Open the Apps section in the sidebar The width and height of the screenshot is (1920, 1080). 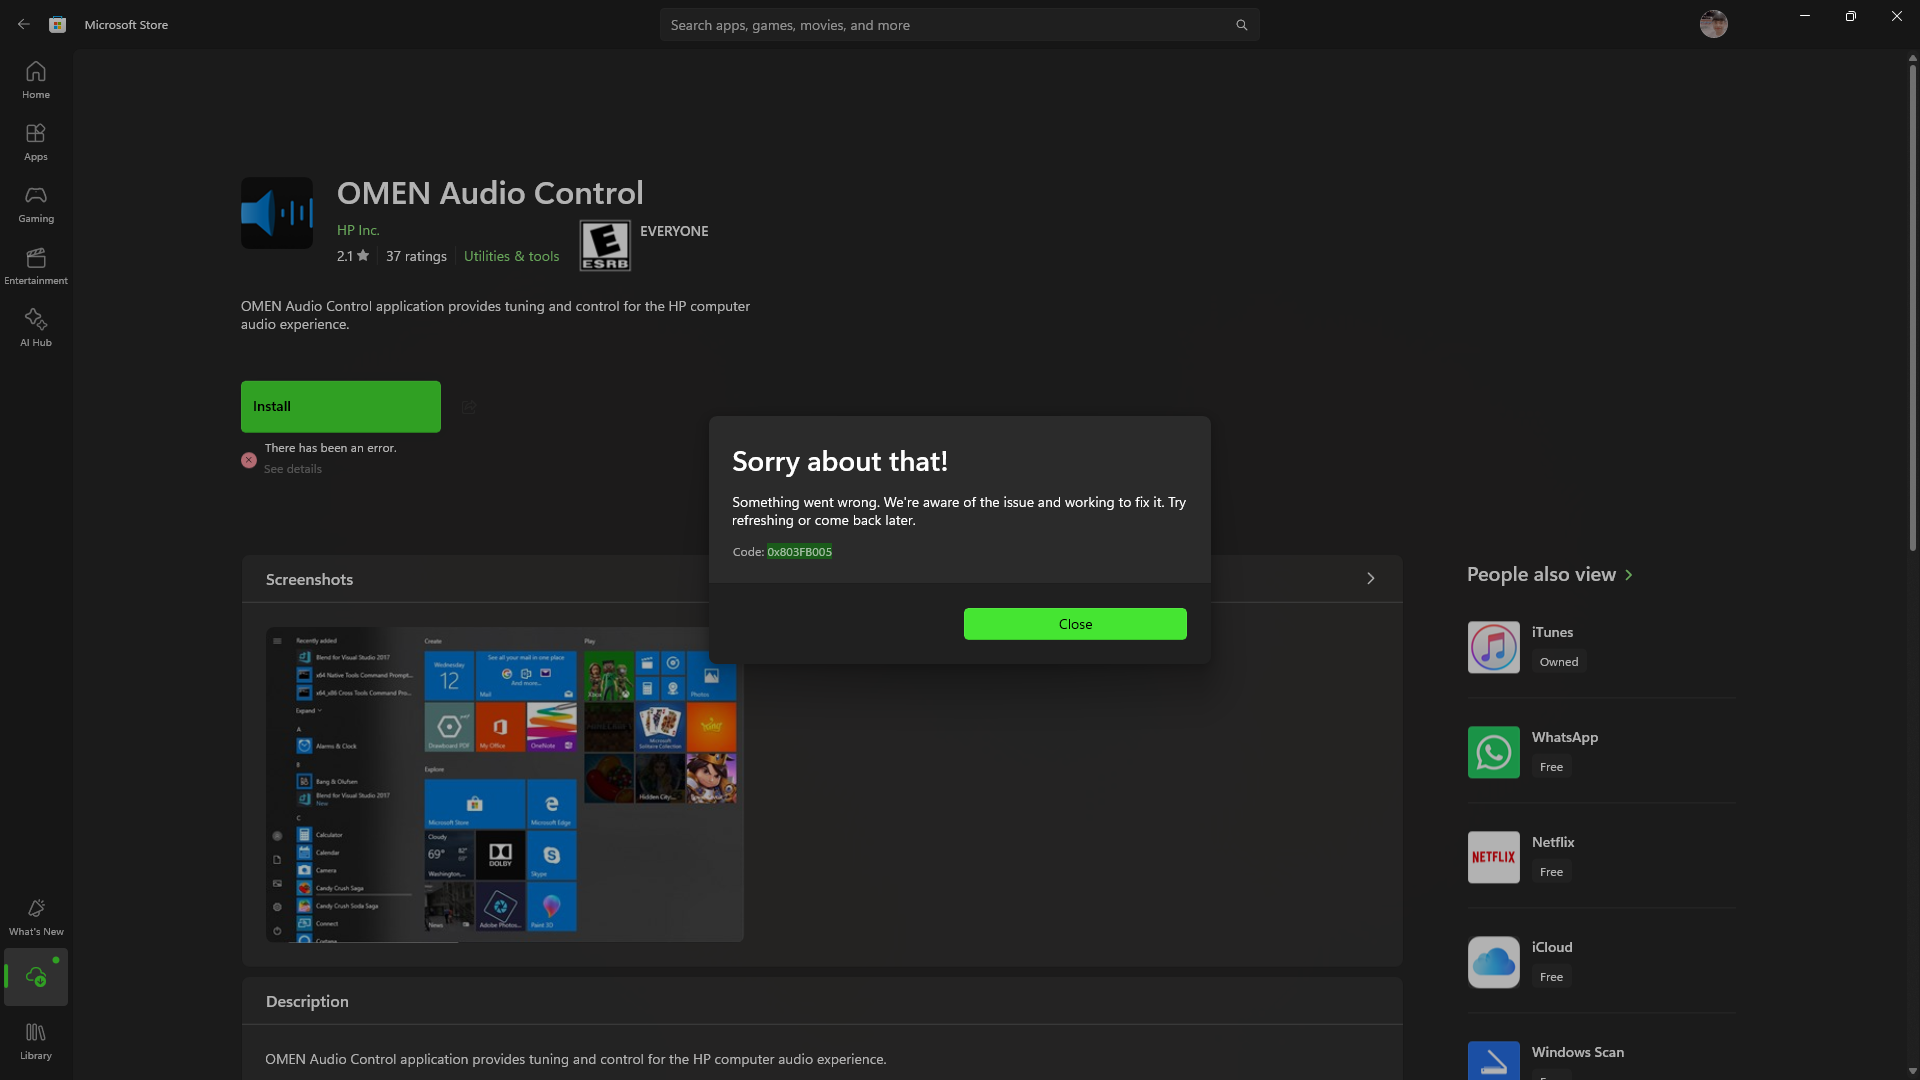coord(35,141)
